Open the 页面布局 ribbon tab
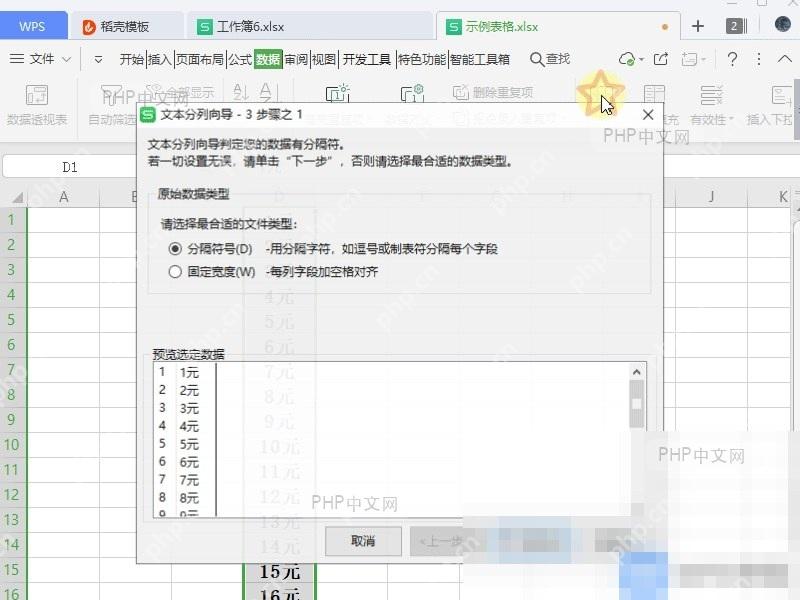800x600 pixels. pos(199,59)
